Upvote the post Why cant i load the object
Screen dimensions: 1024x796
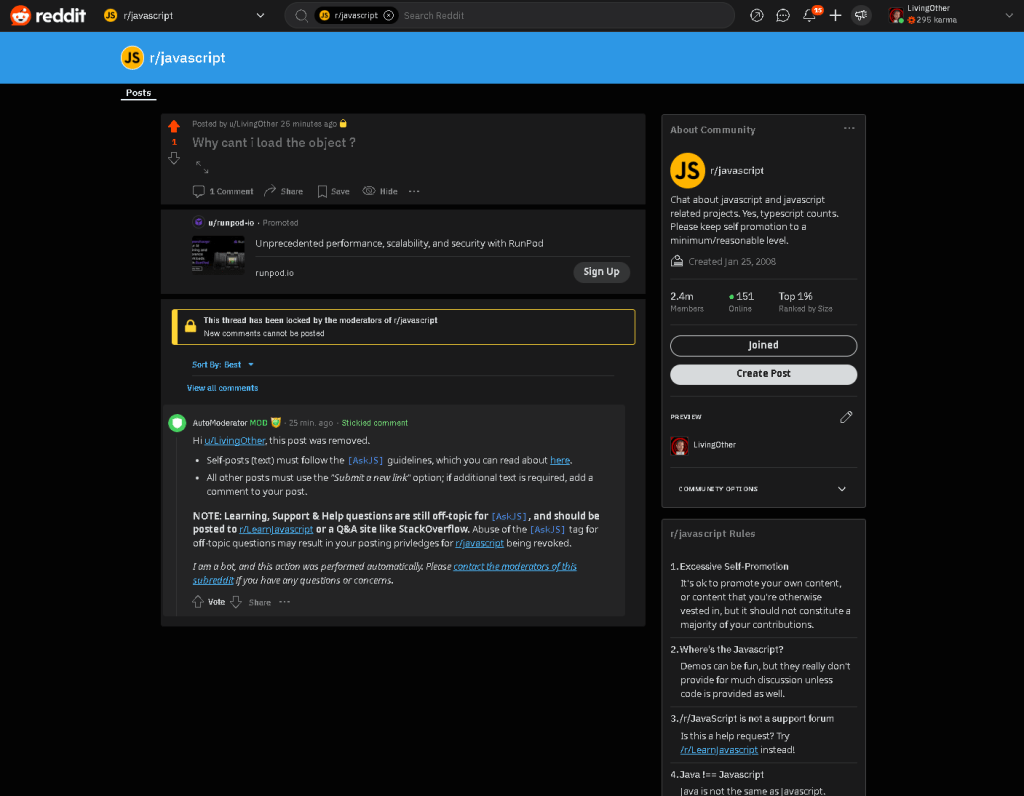[174, 126]
